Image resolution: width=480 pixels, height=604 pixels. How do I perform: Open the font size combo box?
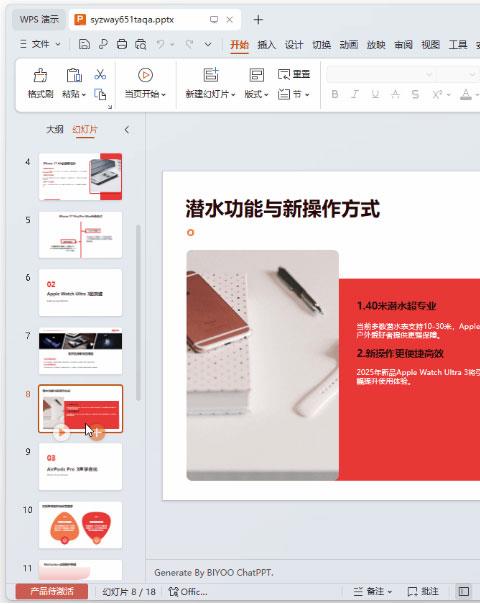pos(458,74)
